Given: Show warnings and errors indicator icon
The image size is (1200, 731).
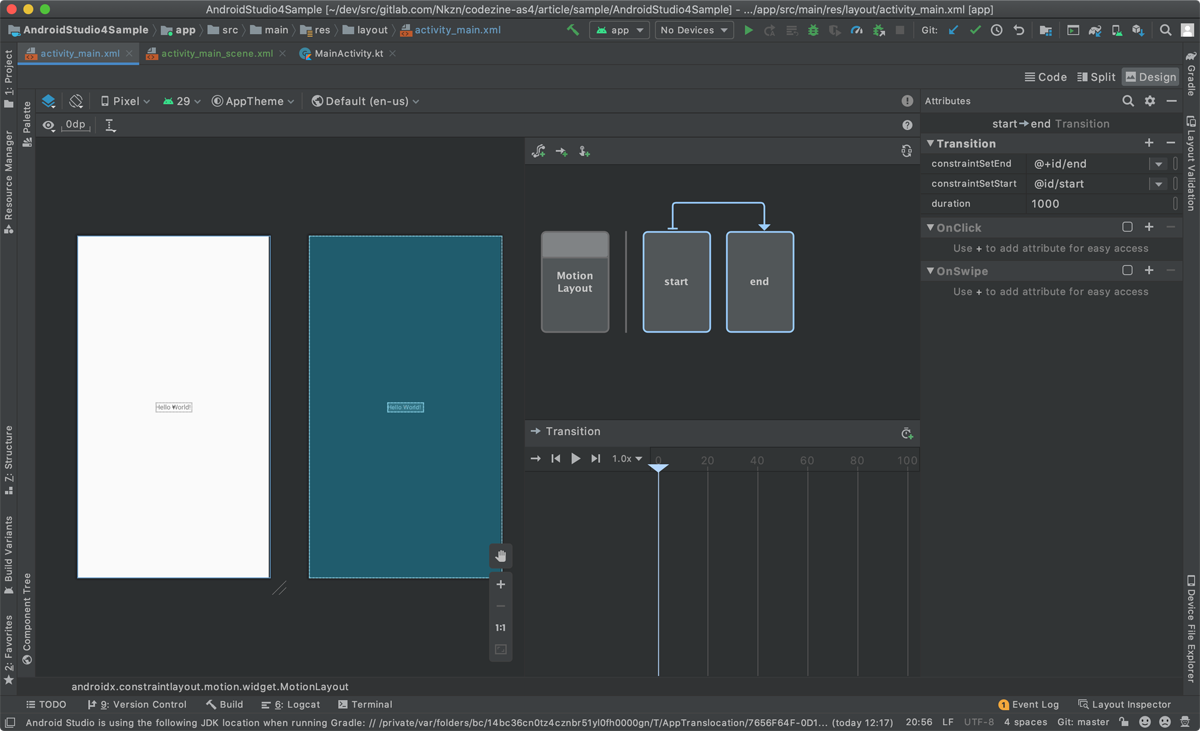Looking at the screenshot, I should [907, 101].
